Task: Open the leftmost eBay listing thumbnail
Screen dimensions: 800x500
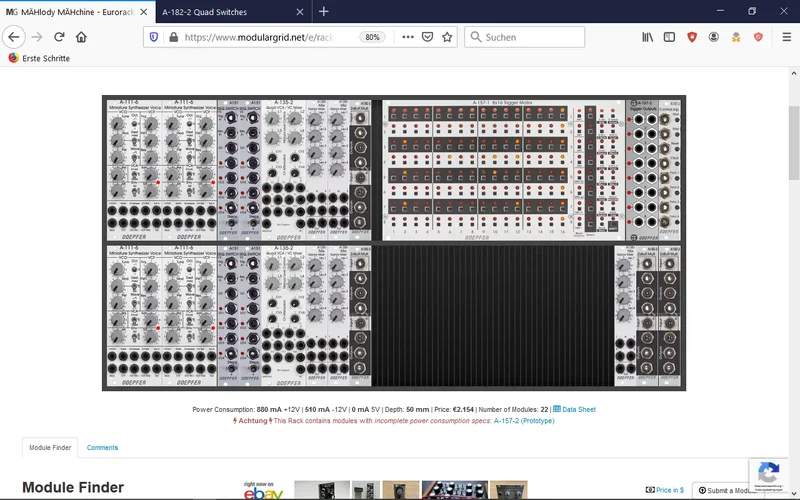Action: (x=322, y=490)
